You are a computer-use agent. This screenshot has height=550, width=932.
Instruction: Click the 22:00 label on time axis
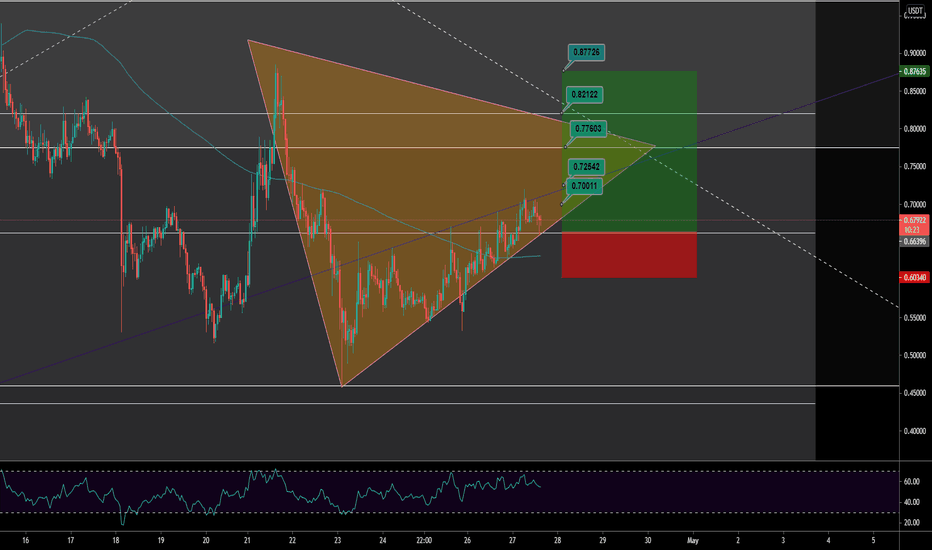click(x=424, y=540)
